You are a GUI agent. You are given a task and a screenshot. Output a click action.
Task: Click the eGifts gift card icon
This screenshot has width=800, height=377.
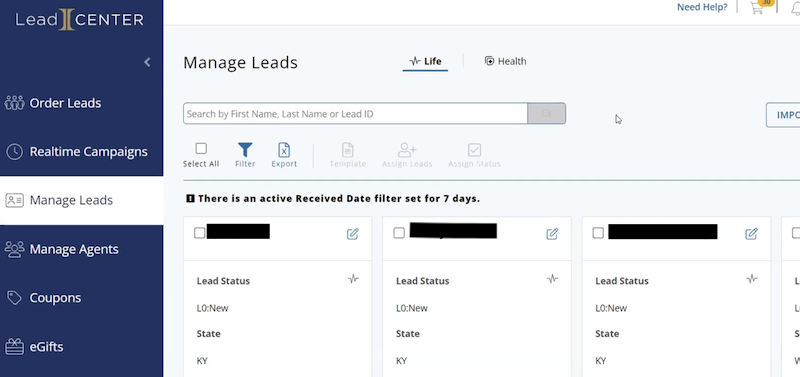[14, 347]
